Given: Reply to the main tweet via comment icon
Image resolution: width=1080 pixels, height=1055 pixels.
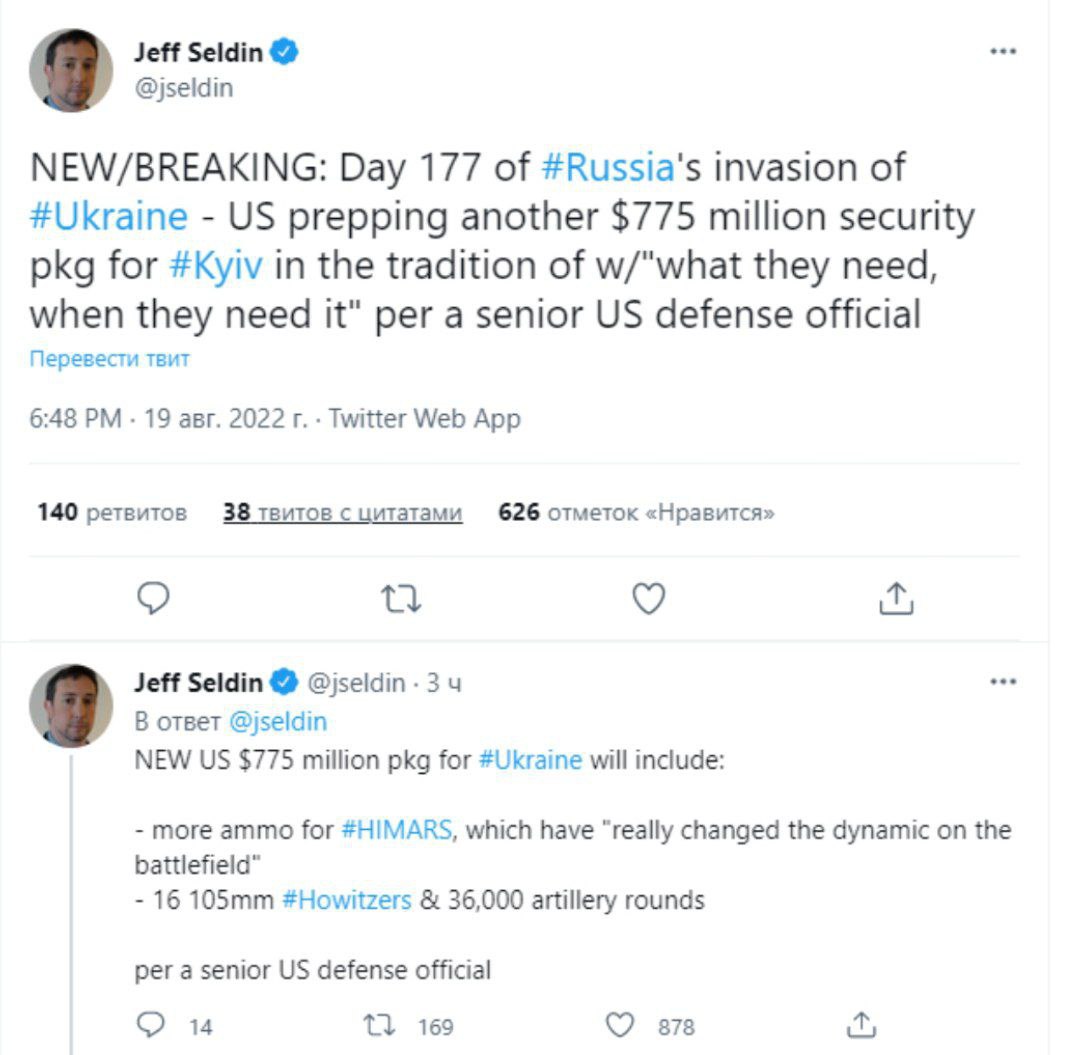Looking at the screenshot, I should 153,598.
